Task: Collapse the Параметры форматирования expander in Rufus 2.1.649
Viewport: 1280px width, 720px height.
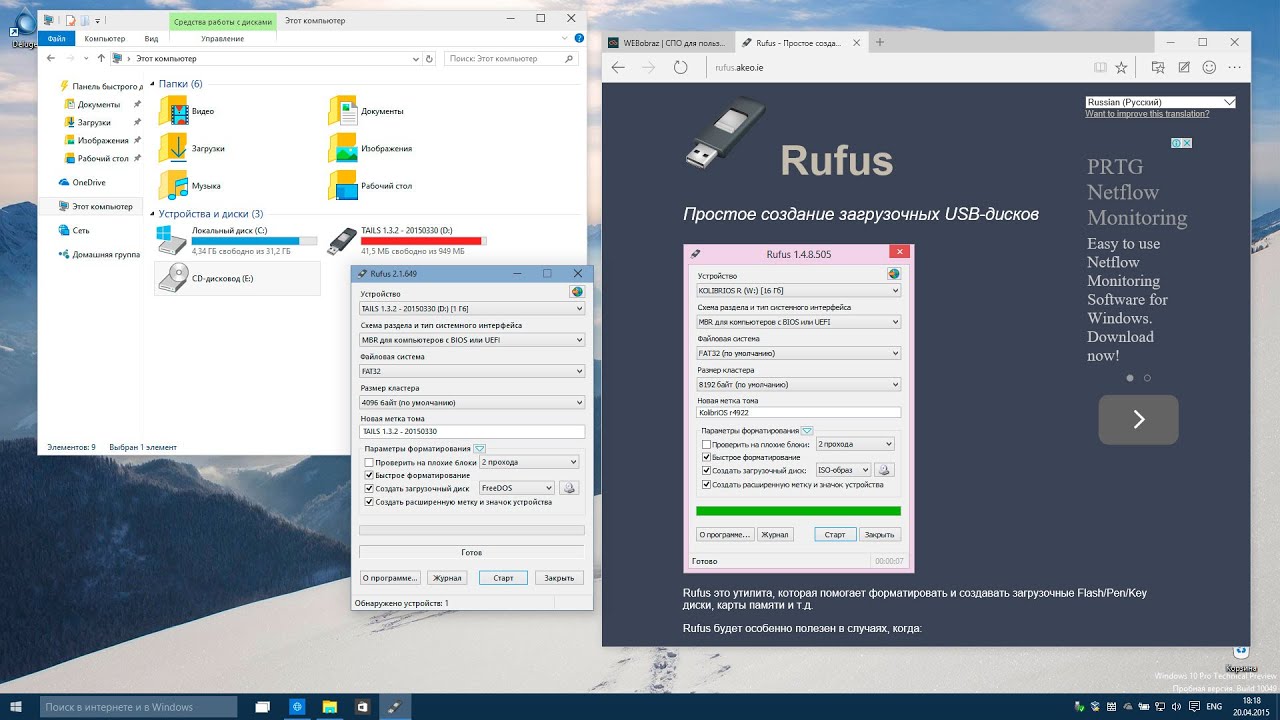Action: (479, 449)
